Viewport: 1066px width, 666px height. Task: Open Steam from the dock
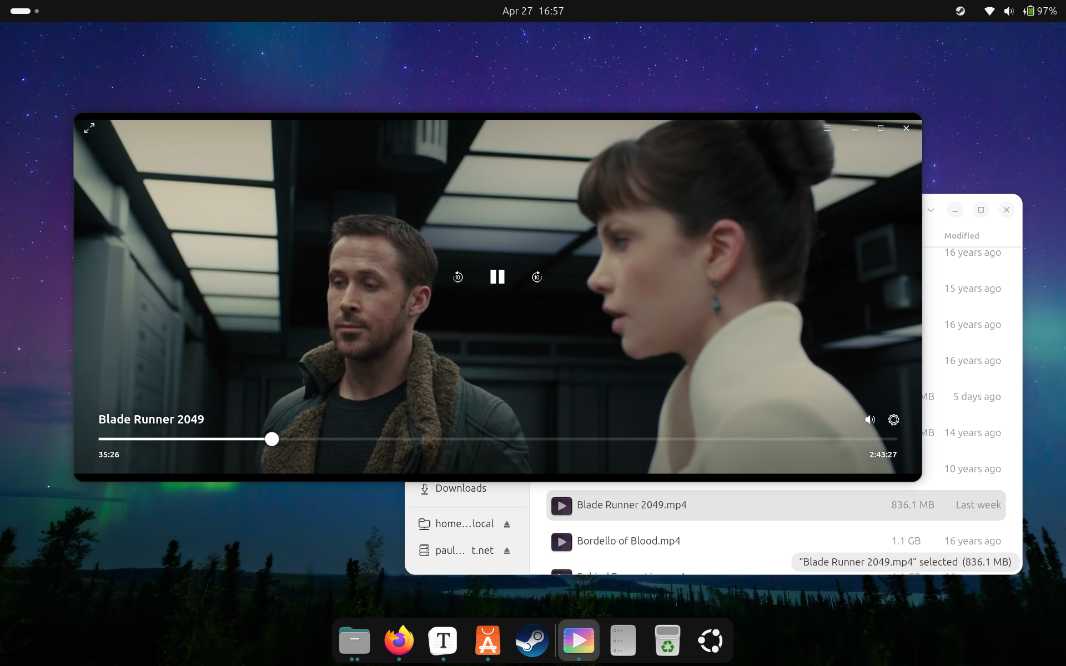pos(531,640)
